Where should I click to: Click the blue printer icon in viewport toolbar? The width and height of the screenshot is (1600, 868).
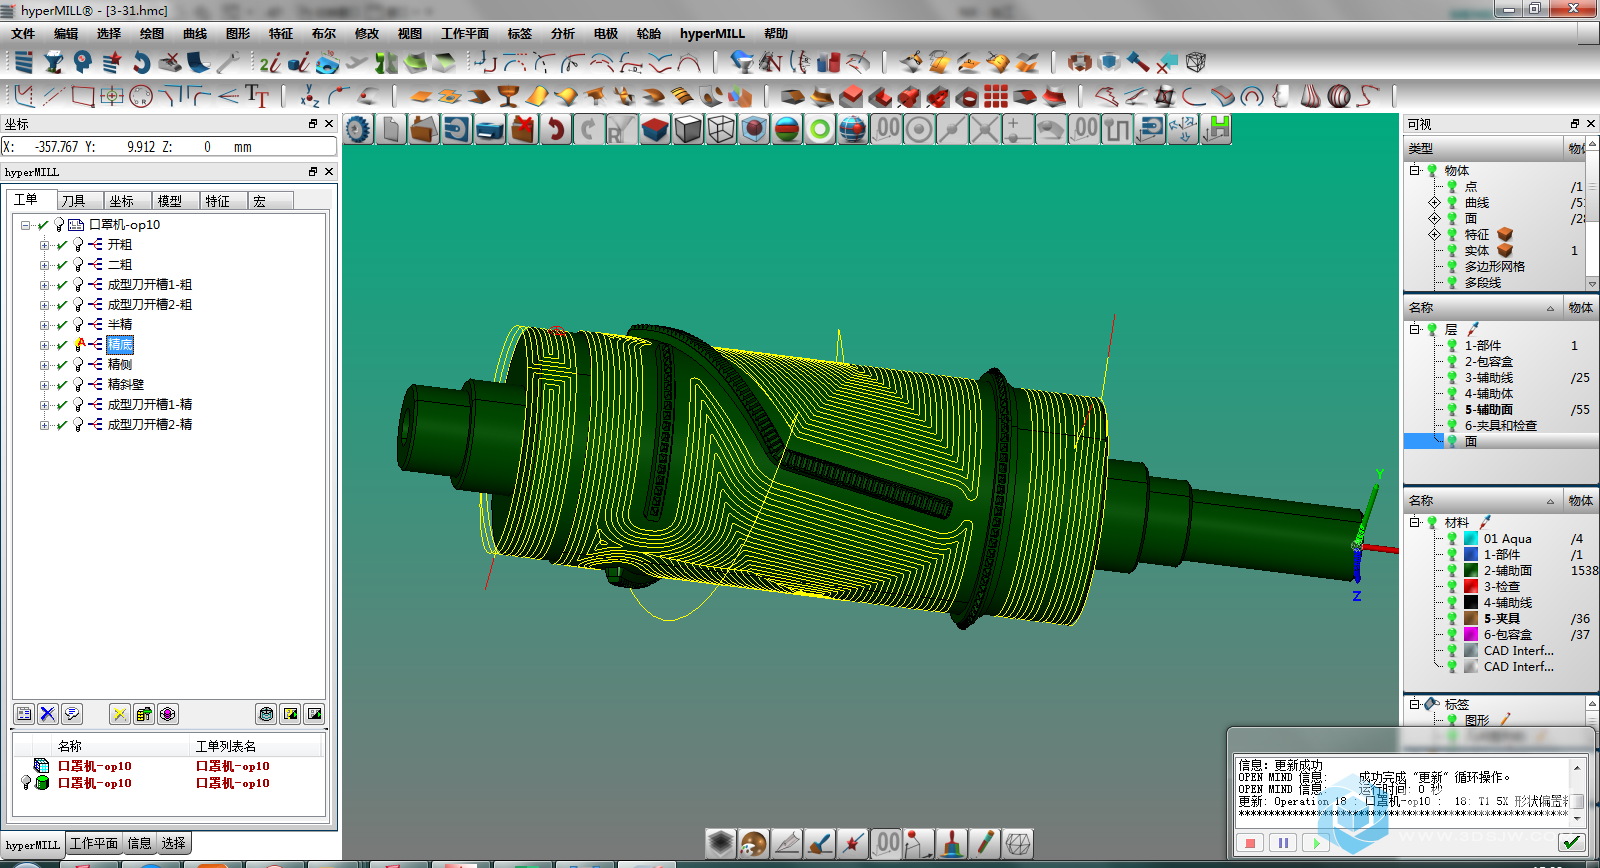(489, 130)
